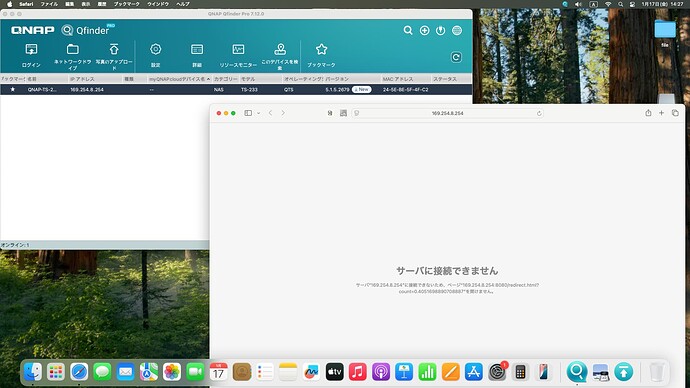Select MAC address 24-5E-BE-5F-4F-C2 cell
Viewport: 690px width, 388px height.
pos(405,90)
